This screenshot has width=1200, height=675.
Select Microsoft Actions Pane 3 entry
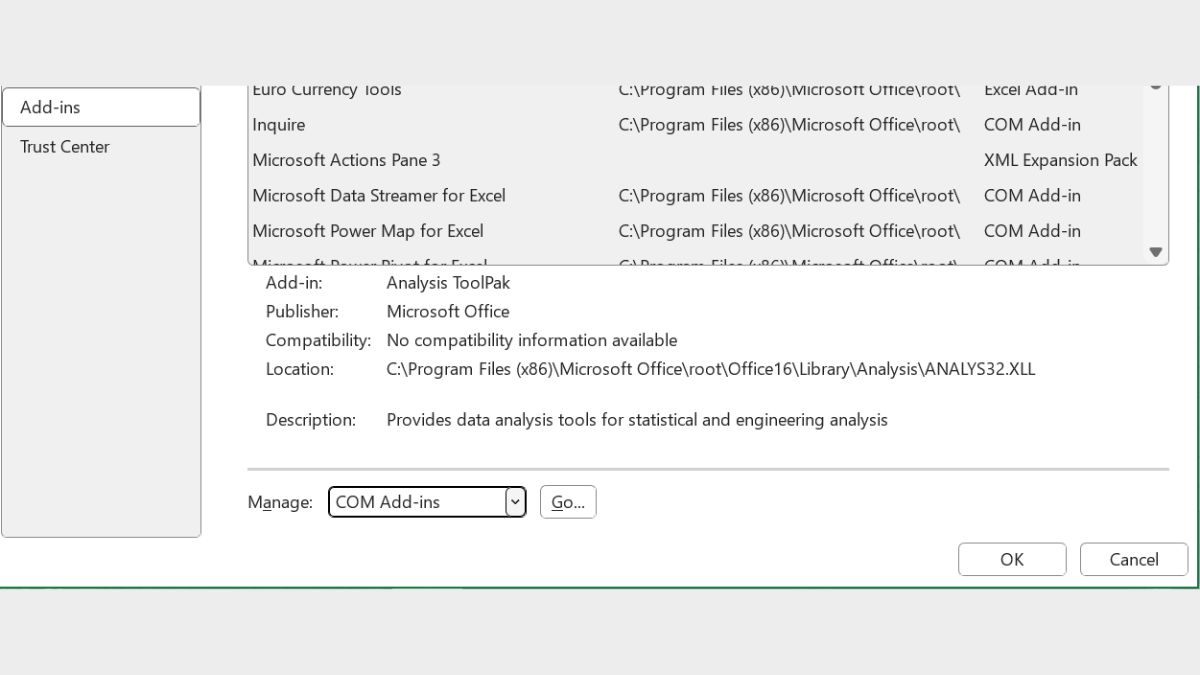pyautogui.click(x=346, y=160)
